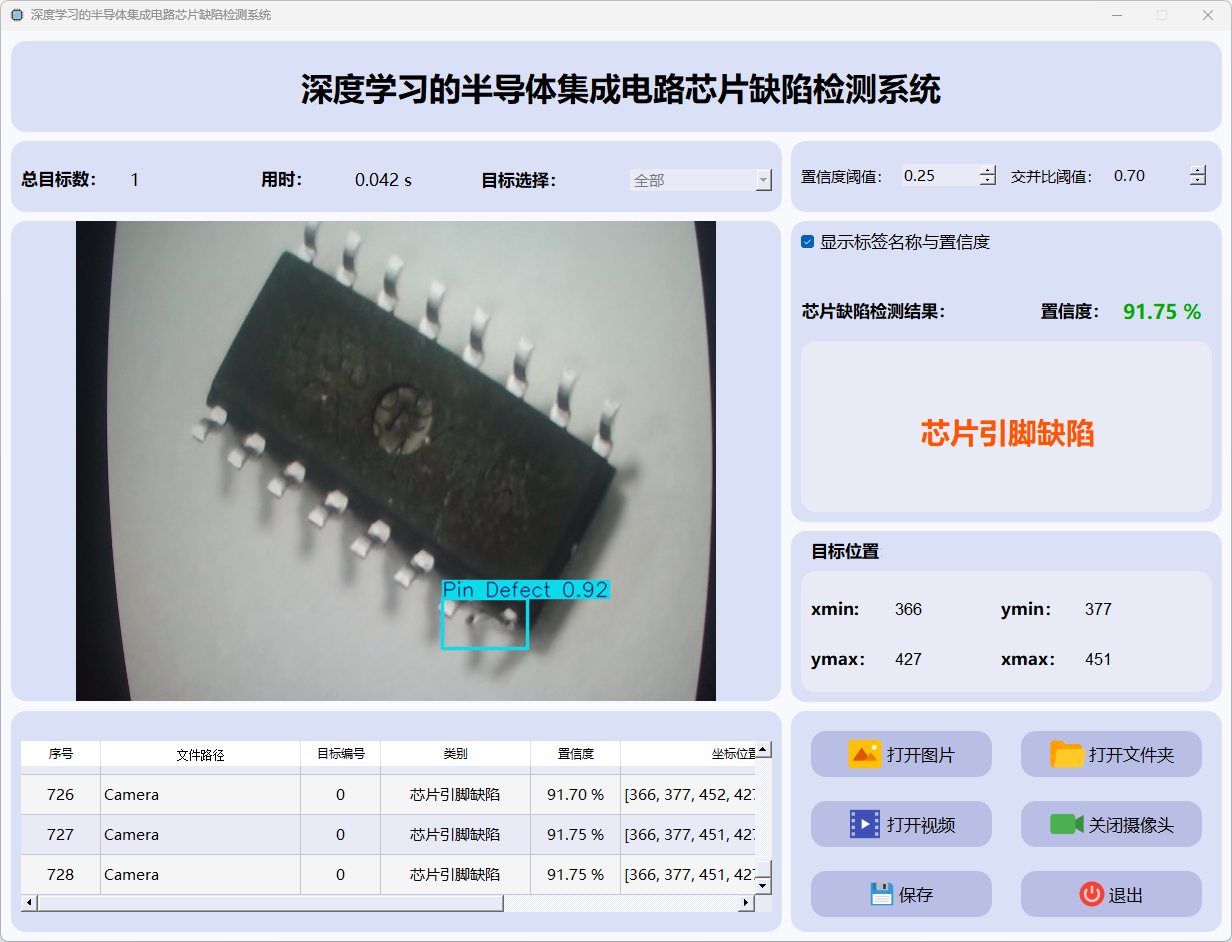Click the red power icon on 退出

[x=1091, y=894]
